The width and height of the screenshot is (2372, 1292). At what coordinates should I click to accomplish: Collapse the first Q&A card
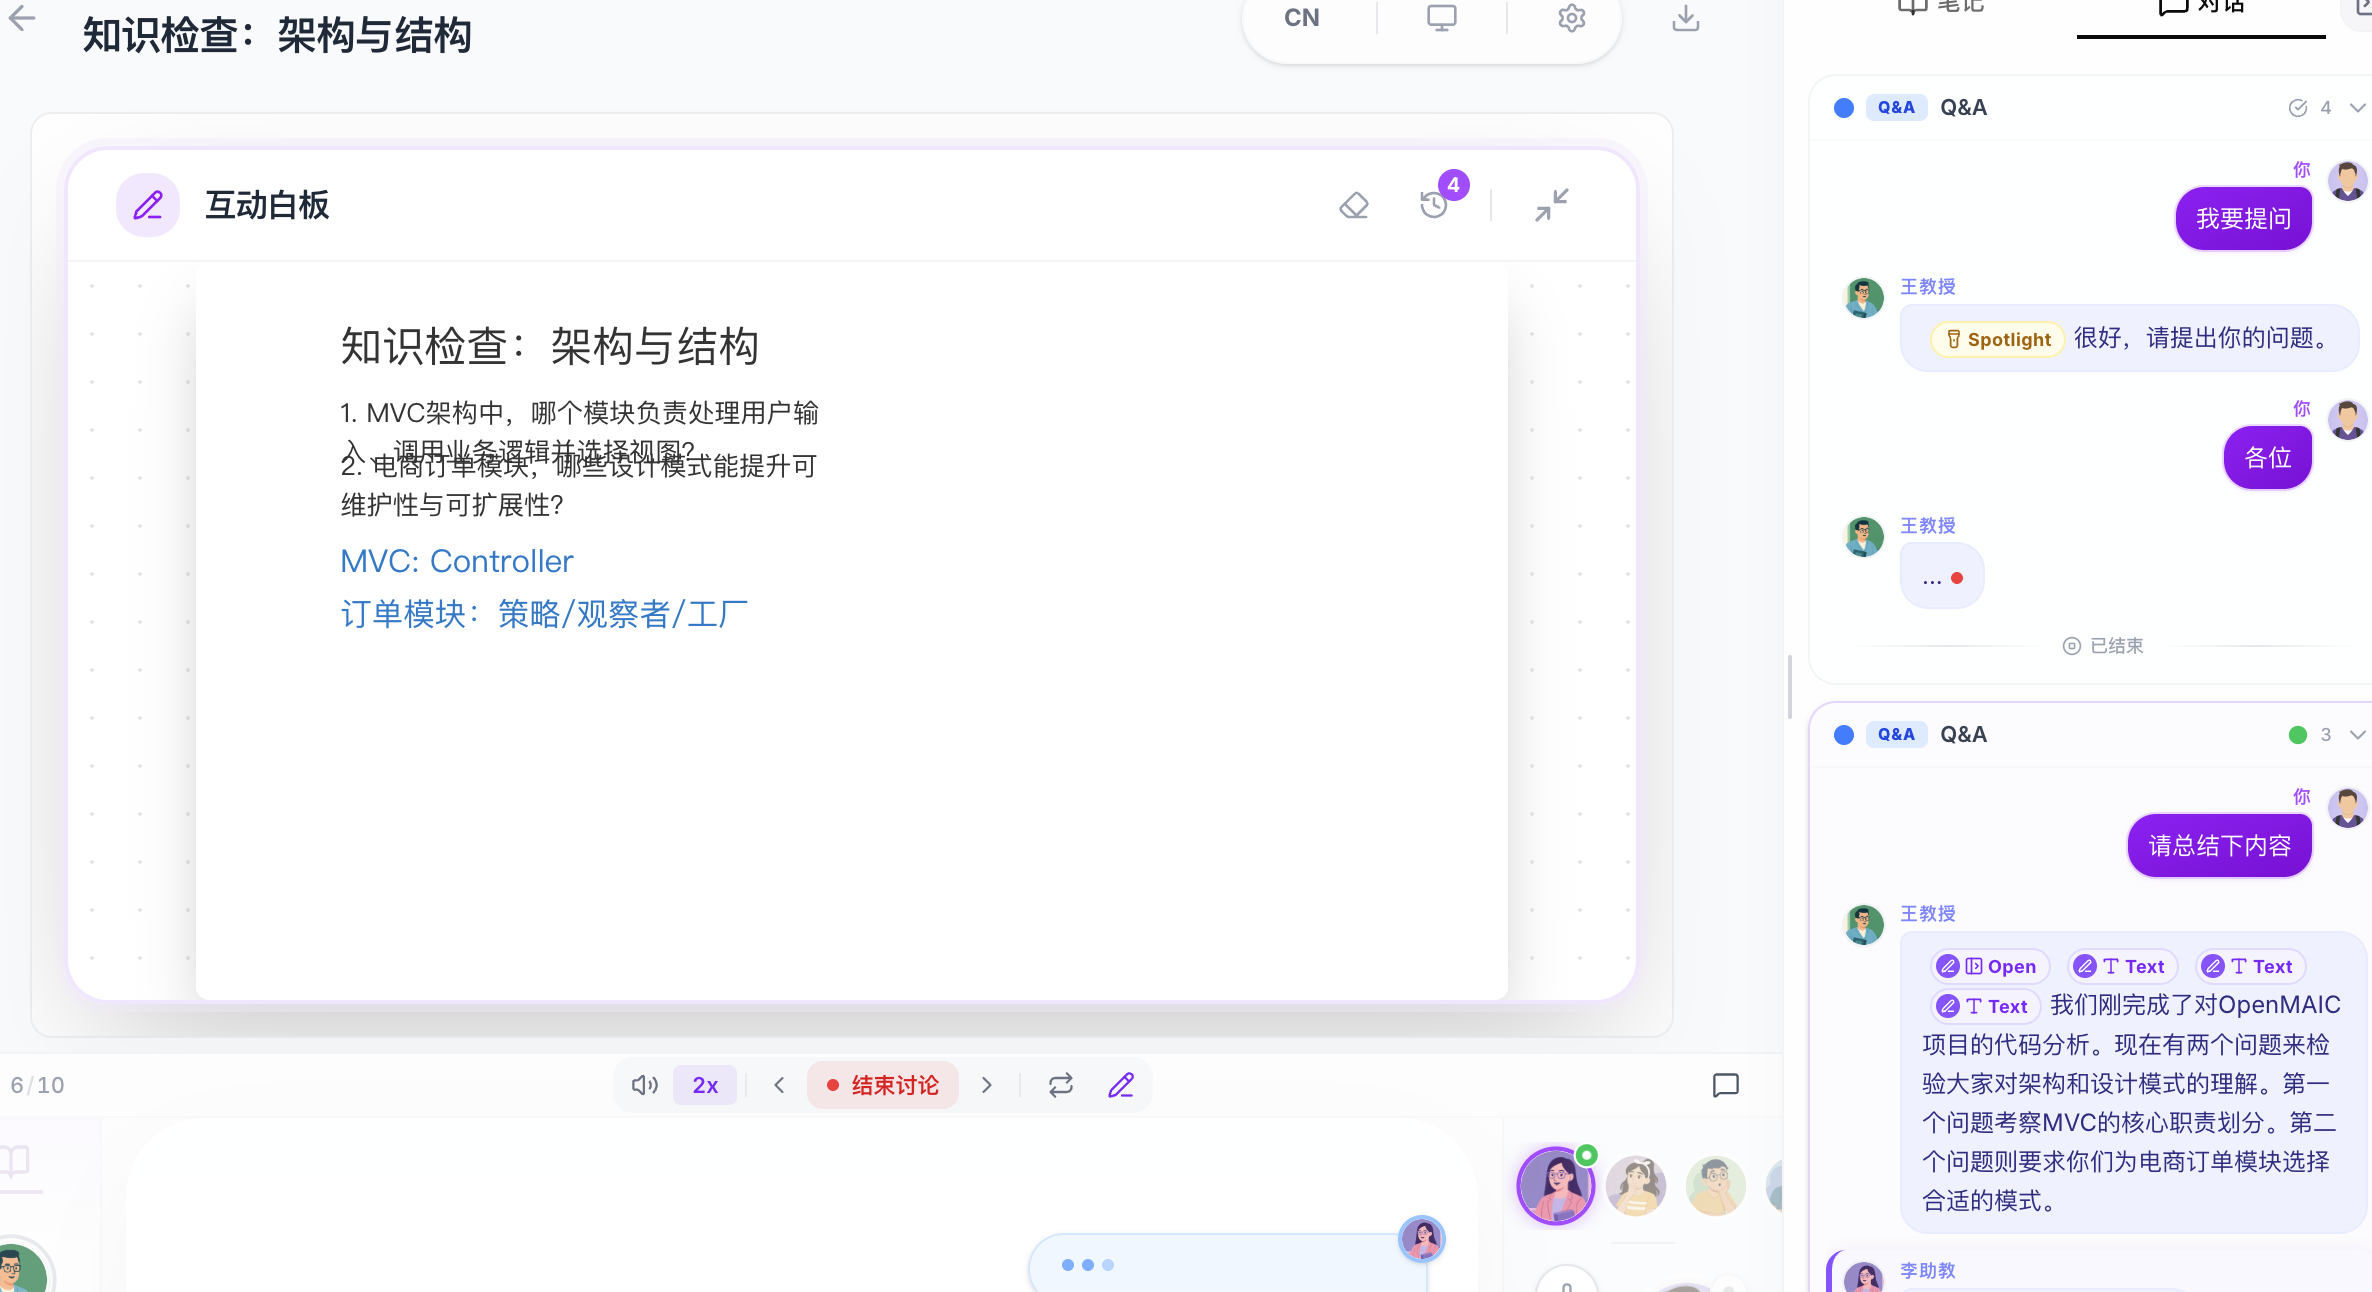[x=2358, y=107]
